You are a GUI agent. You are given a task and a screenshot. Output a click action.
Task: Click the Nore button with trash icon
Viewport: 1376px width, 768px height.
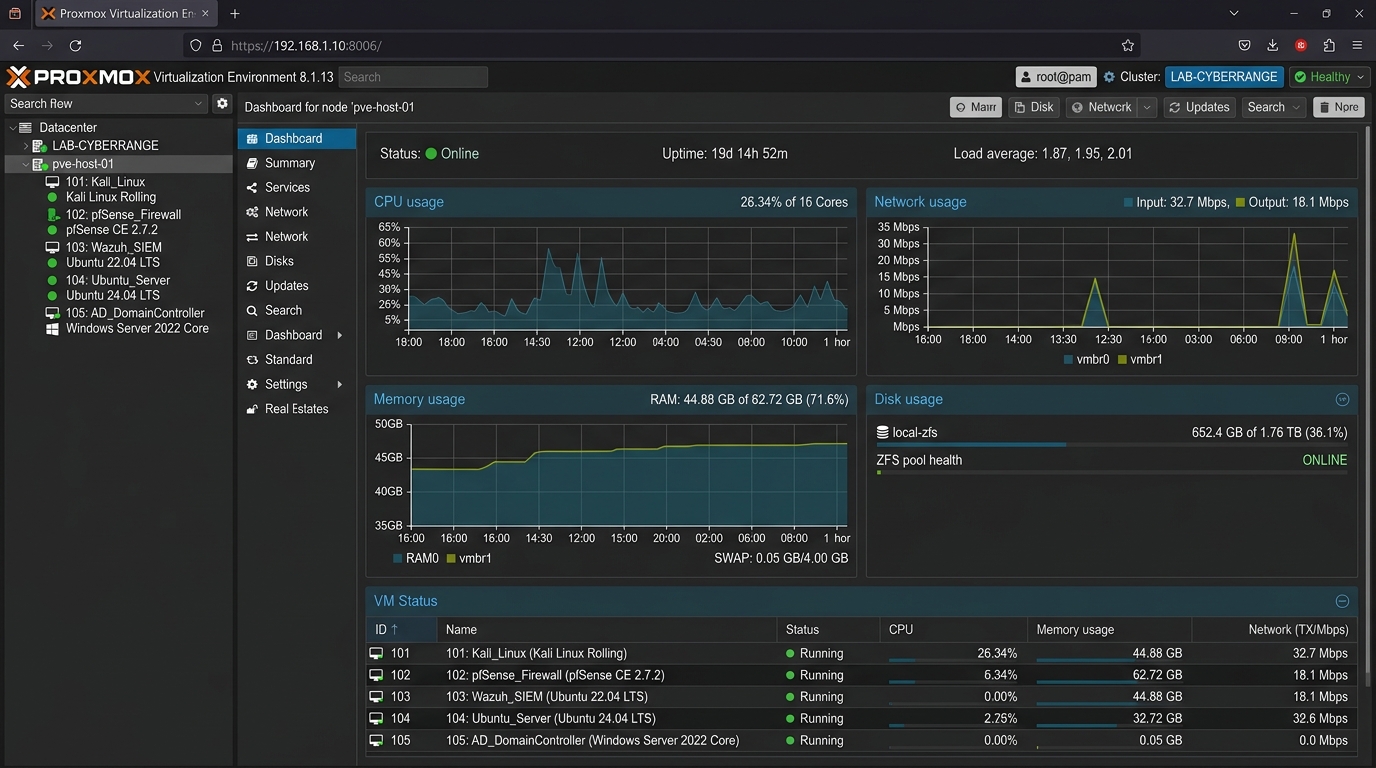[1338, 107]
